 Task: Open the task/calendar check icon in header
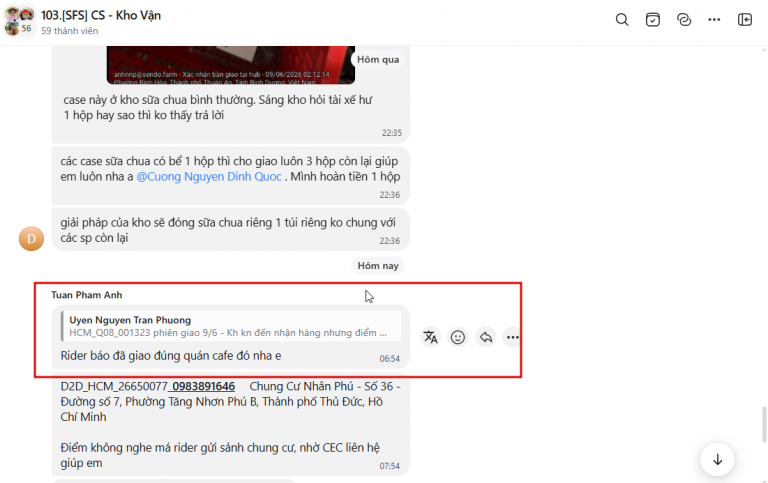(x=652, y=20)
